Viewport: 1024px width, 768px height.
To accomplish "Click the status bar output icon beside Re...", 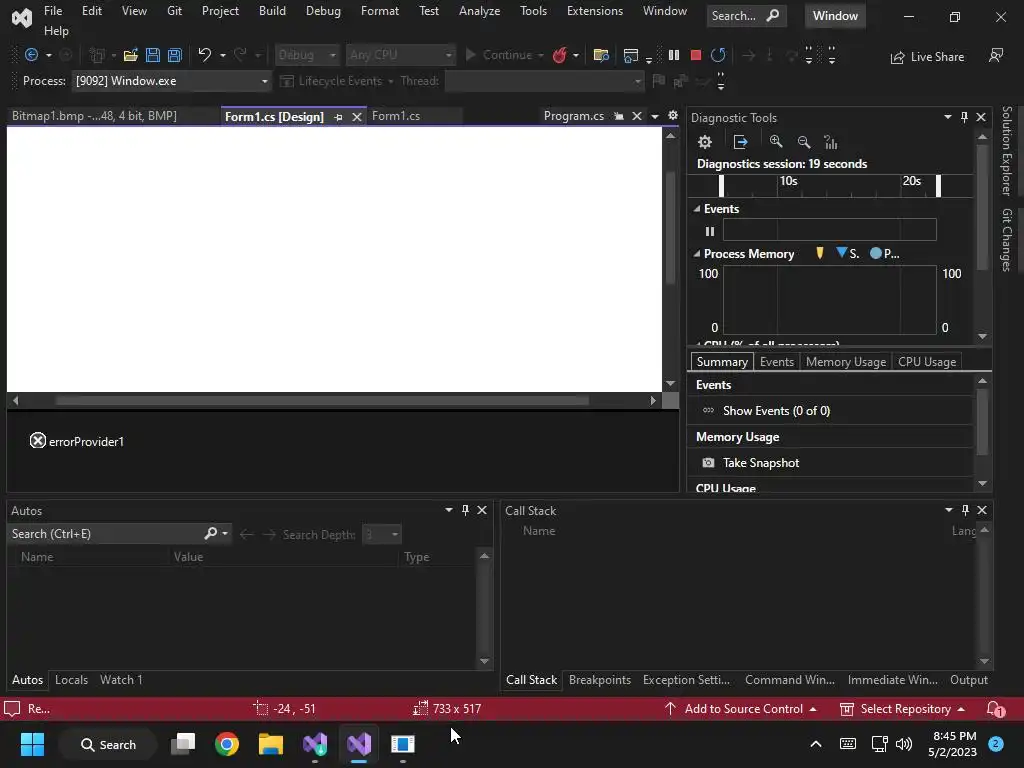I will [x=12, y=709].
